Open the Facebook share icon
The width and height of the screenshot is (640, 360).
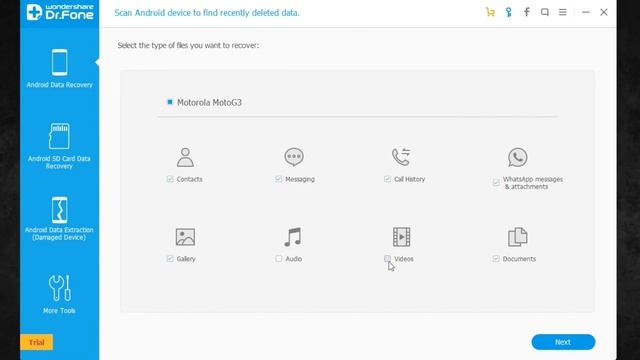[x=527, y=12]
